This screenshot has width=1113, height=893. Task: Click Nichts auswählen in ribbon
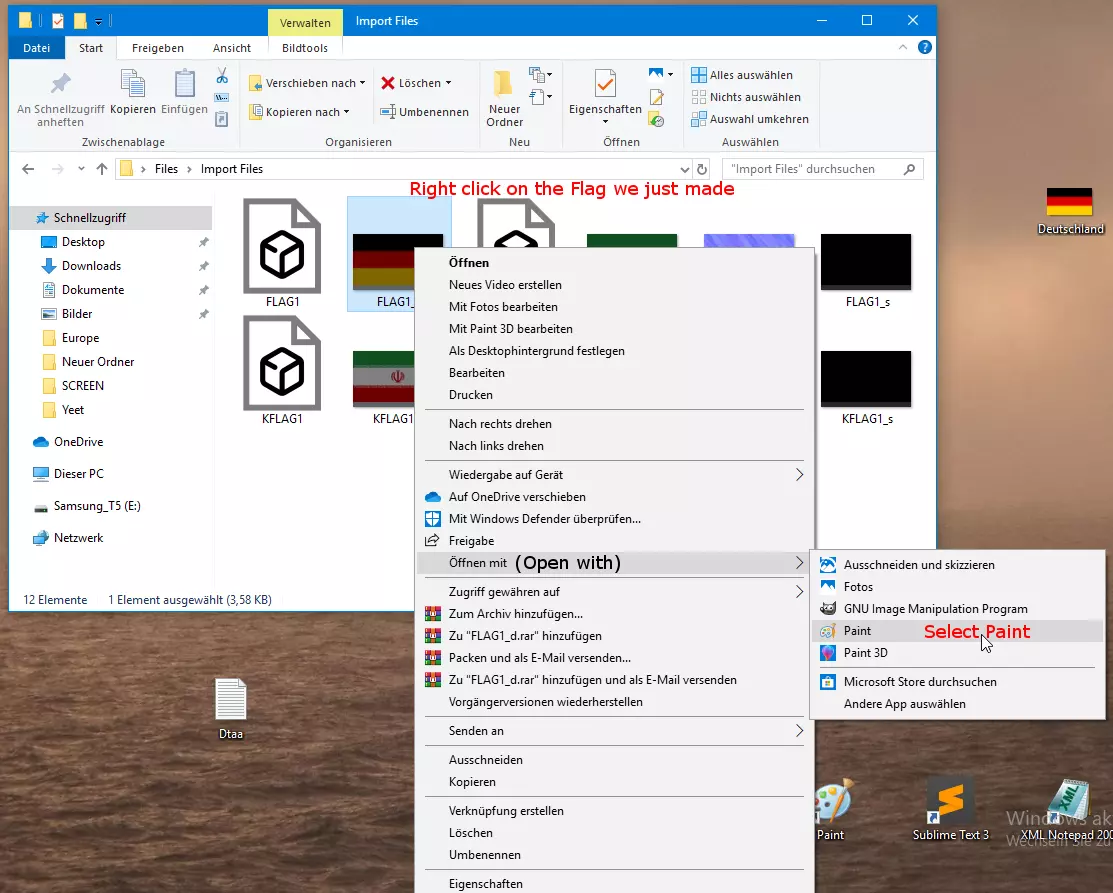(746, 97)
